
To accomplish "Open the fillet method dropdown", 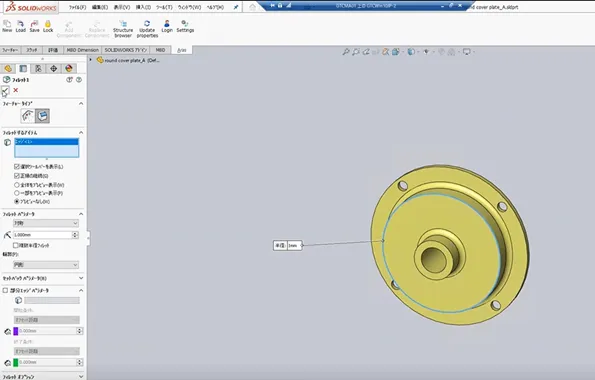I will (x=46, y=223).
